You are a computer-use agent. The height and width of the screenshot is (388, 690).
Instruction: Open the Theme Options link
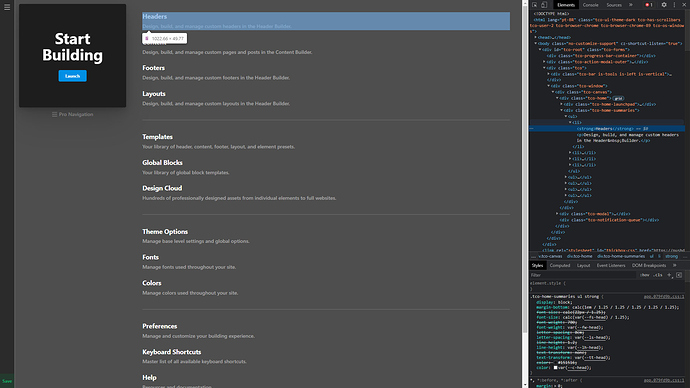point(165,231)
